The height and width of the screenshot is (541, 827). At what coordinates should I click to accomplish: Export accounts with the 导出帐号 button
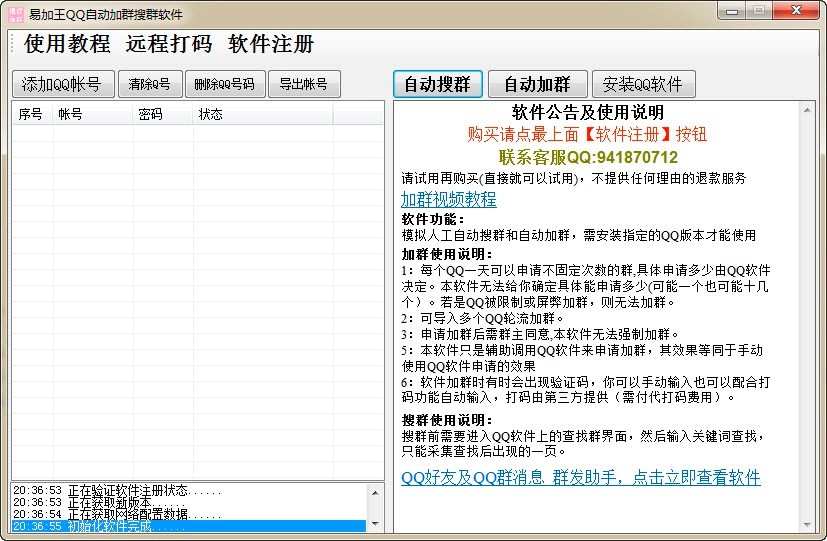[x=304, y=84]
